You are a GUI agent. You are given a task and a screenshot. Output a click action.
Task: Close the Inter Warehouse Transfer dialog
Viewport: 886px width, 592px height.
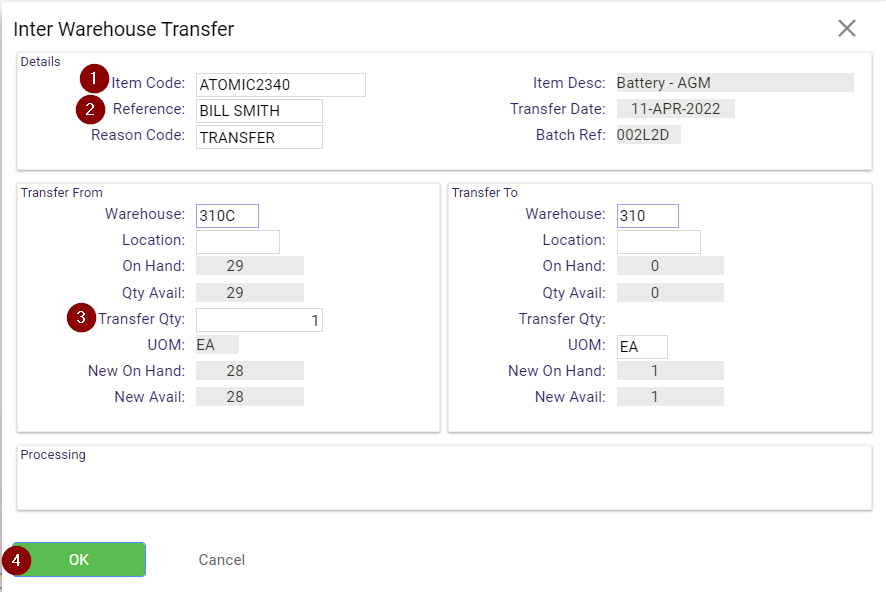(x=846, y=28)
